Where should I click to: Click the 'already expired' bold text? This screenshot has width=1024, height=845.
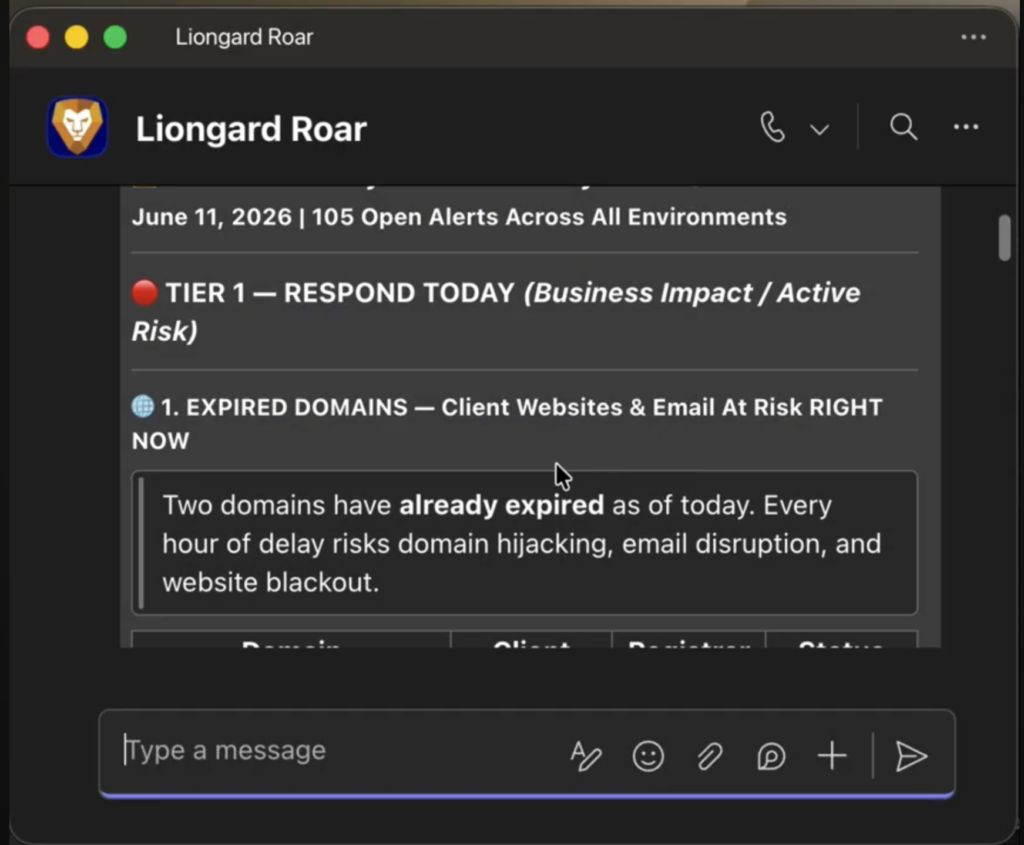502,505
